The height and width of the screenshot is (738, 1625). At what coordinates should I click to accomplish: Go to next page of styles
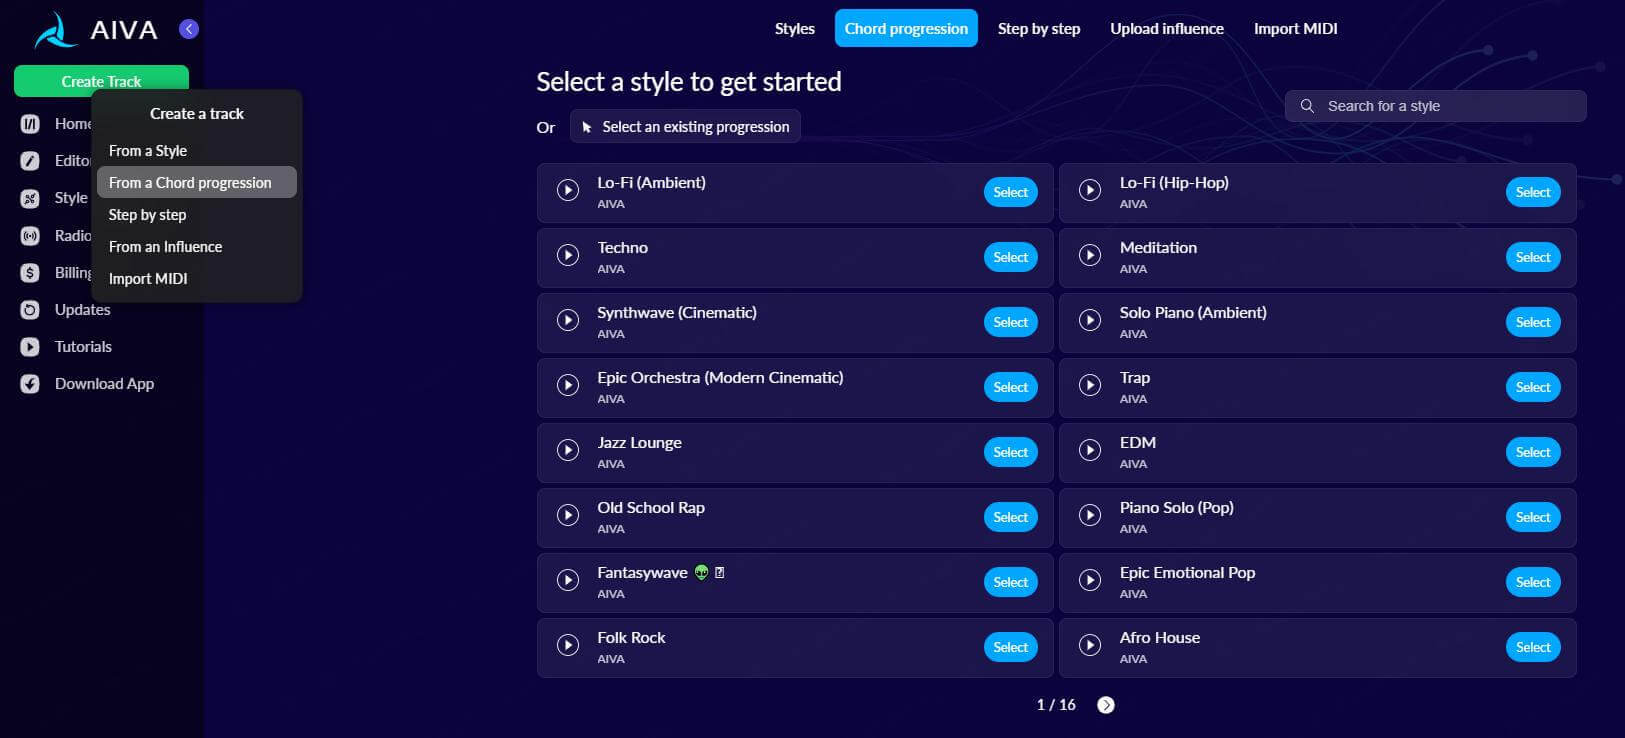pyautogui.click(x=1105, y=705)
